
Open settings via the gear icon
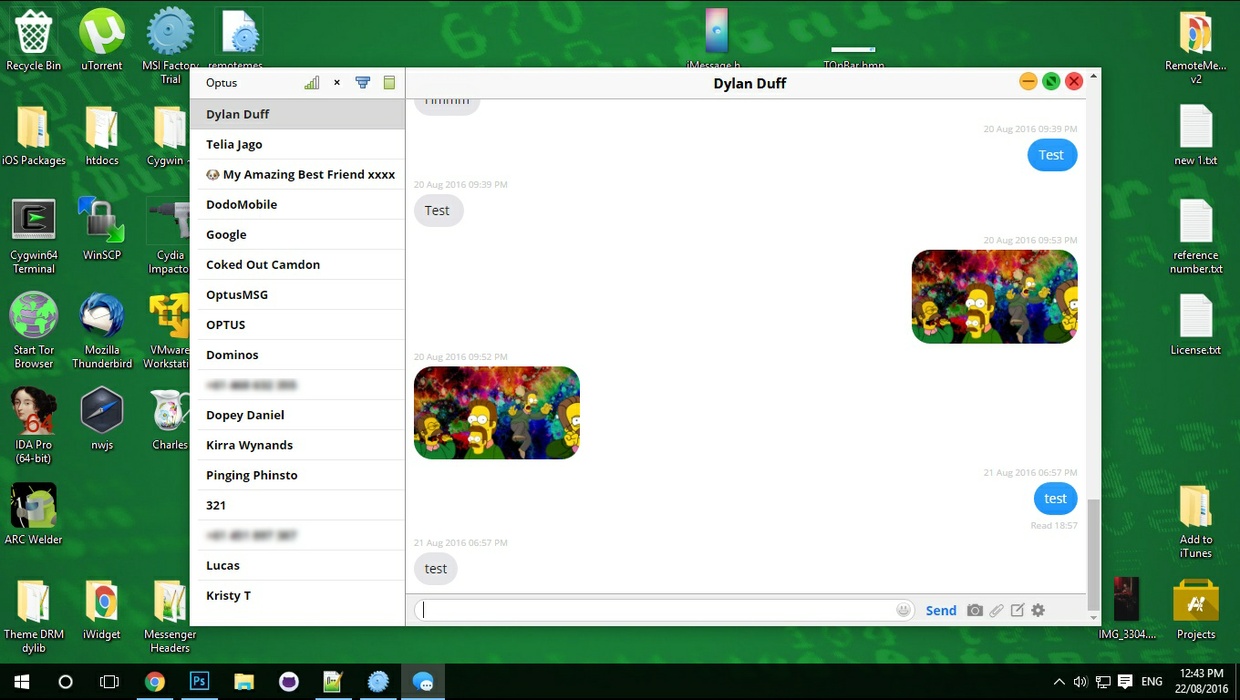(x=1038, y=610)
